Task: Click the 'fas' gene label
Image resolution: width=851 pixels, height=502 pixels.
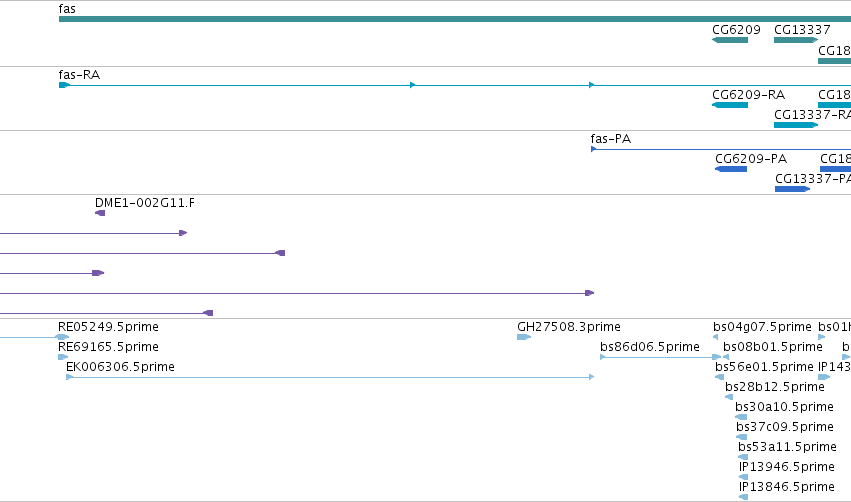Action: pos(67,9)
